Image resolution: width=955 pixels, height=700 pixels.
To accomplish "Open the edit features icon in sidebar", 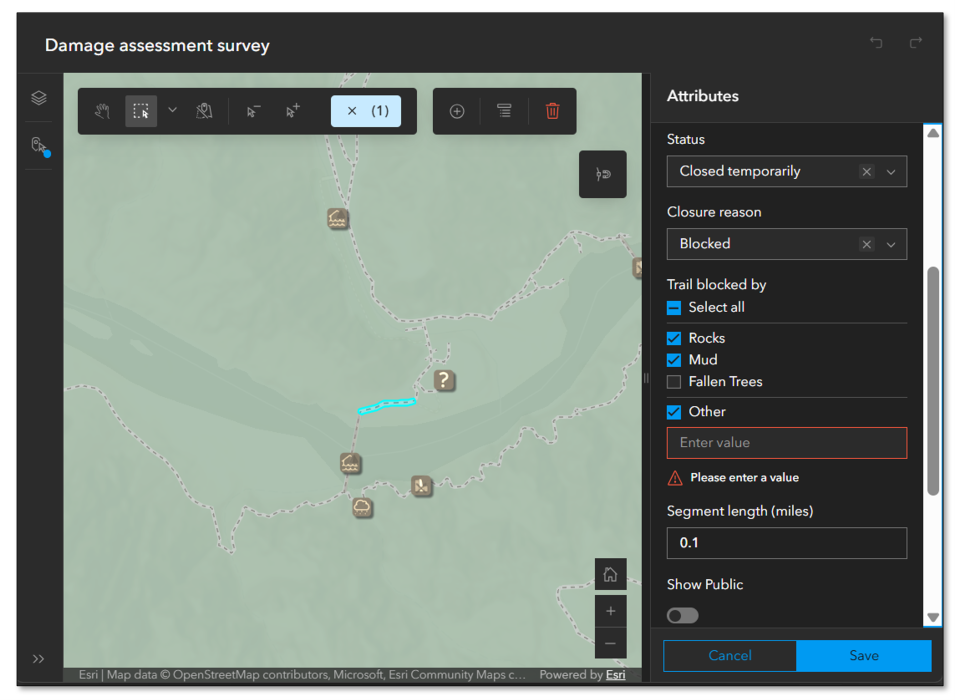I will (40, 147).
